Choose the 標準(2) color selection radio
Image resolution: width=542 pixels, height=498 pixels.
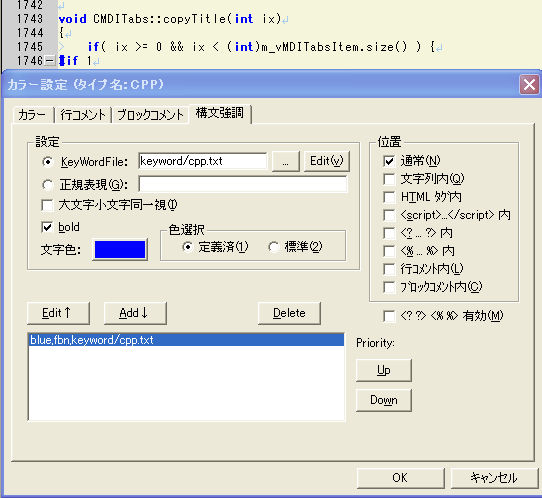[x=273, y=247]
